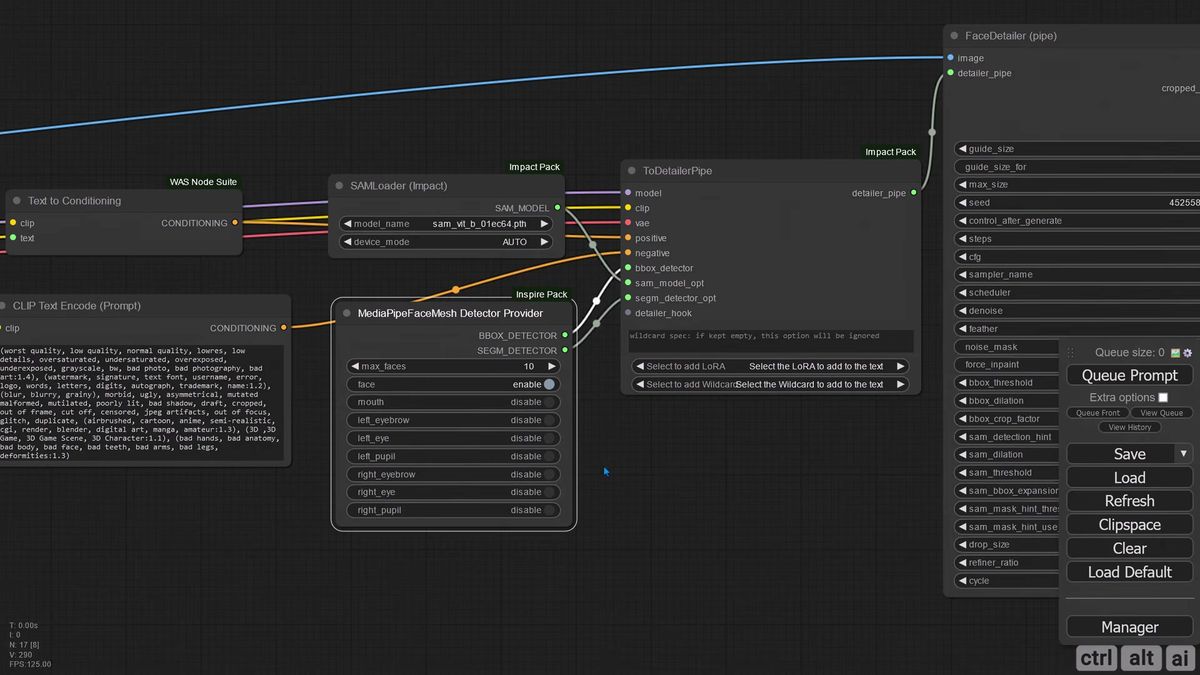Open the settings gear in the queue panel
Screen dimensions: 1200x675
(x=1188, y=353)
